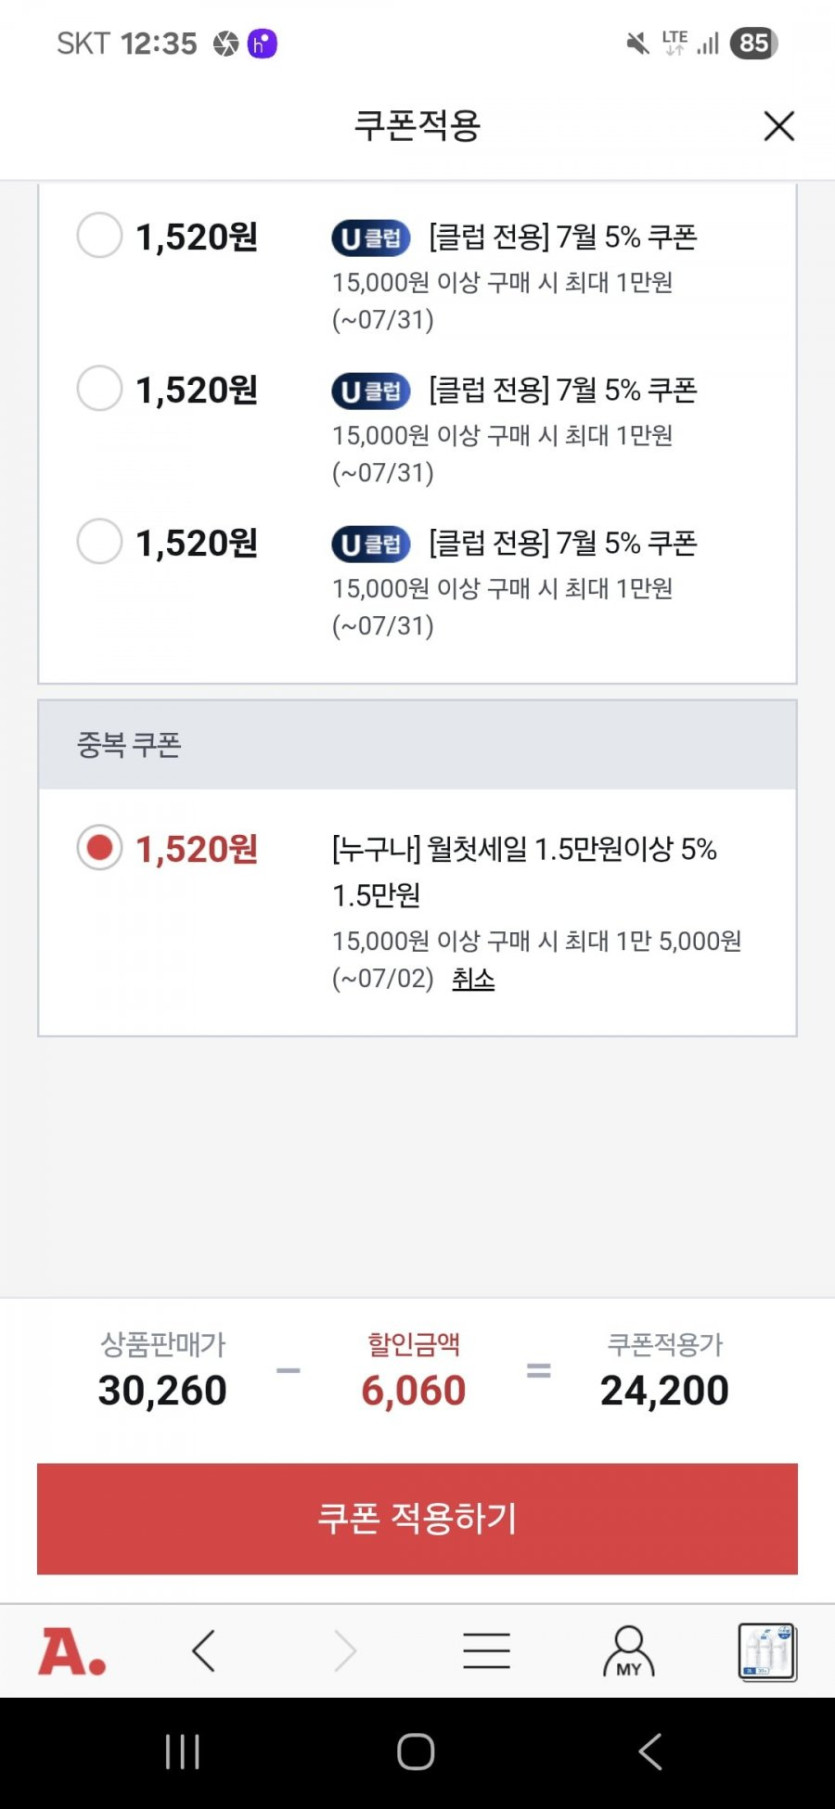
Task: Open Android recent apps button
Action: coord(182,1752)
